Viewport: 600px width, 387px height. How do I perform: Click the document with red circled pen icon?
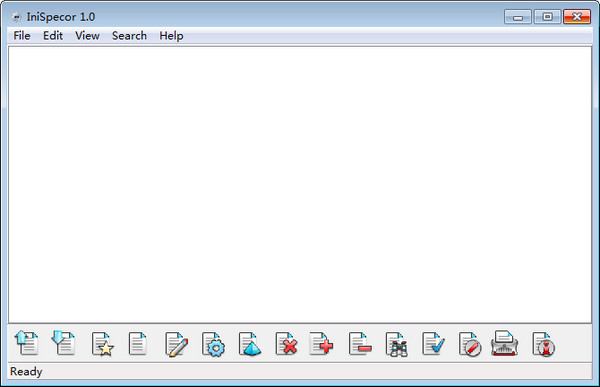[470, 344]
